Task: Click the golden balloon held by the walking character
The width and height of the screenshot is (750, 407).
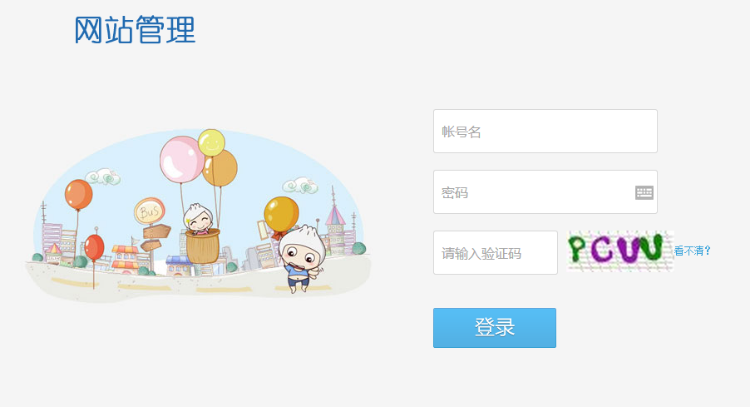Action: (x=281, y=215)
